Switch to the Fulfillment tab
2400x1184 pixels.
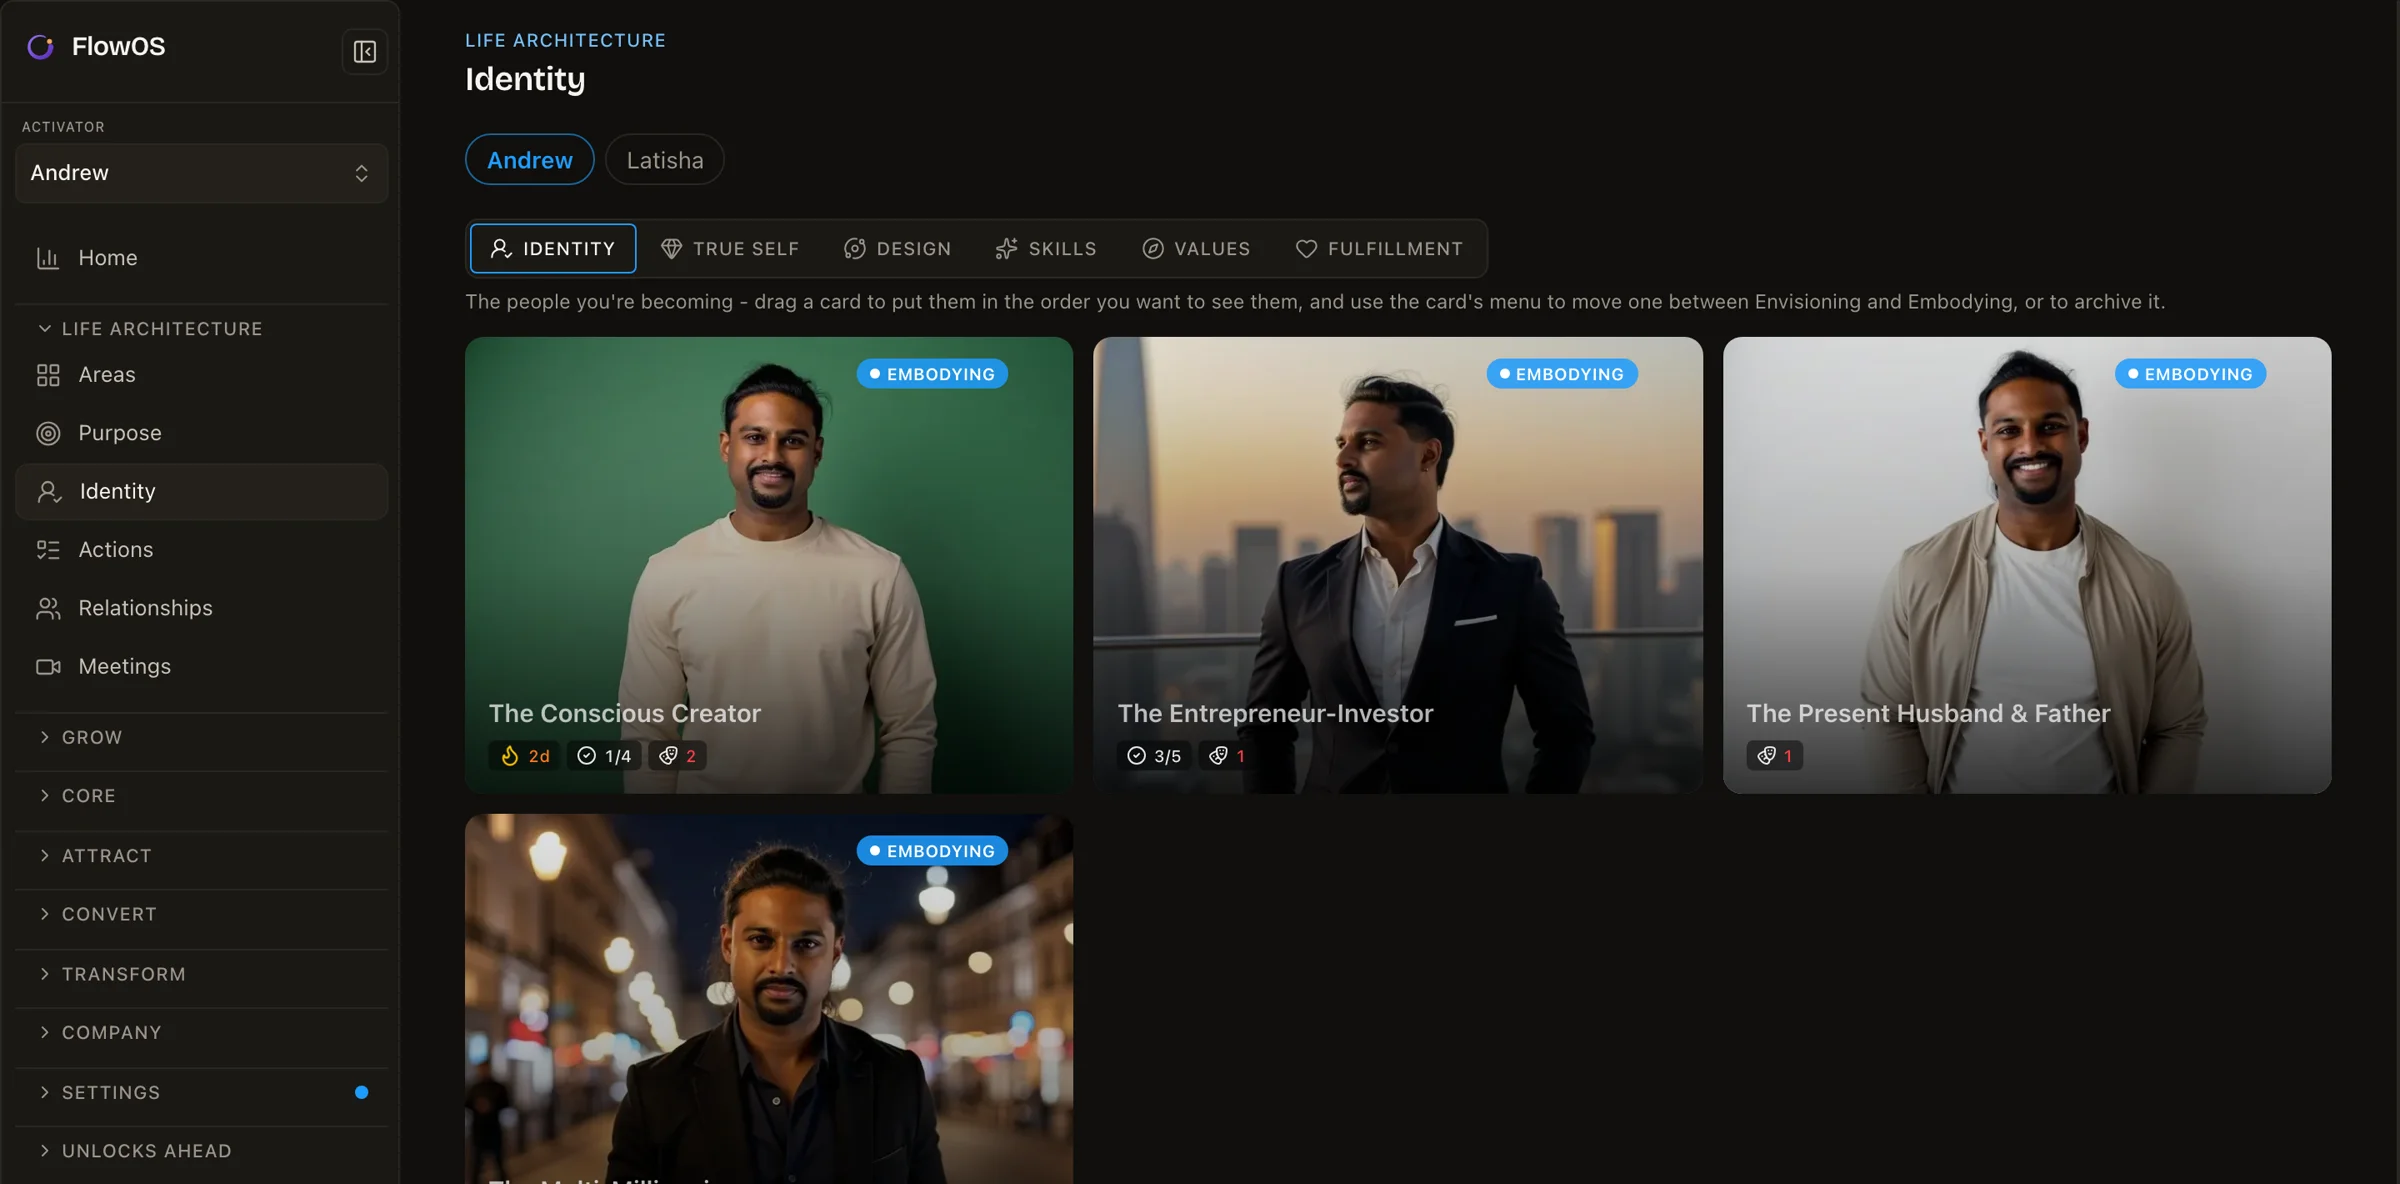(x=1379, y=249)
